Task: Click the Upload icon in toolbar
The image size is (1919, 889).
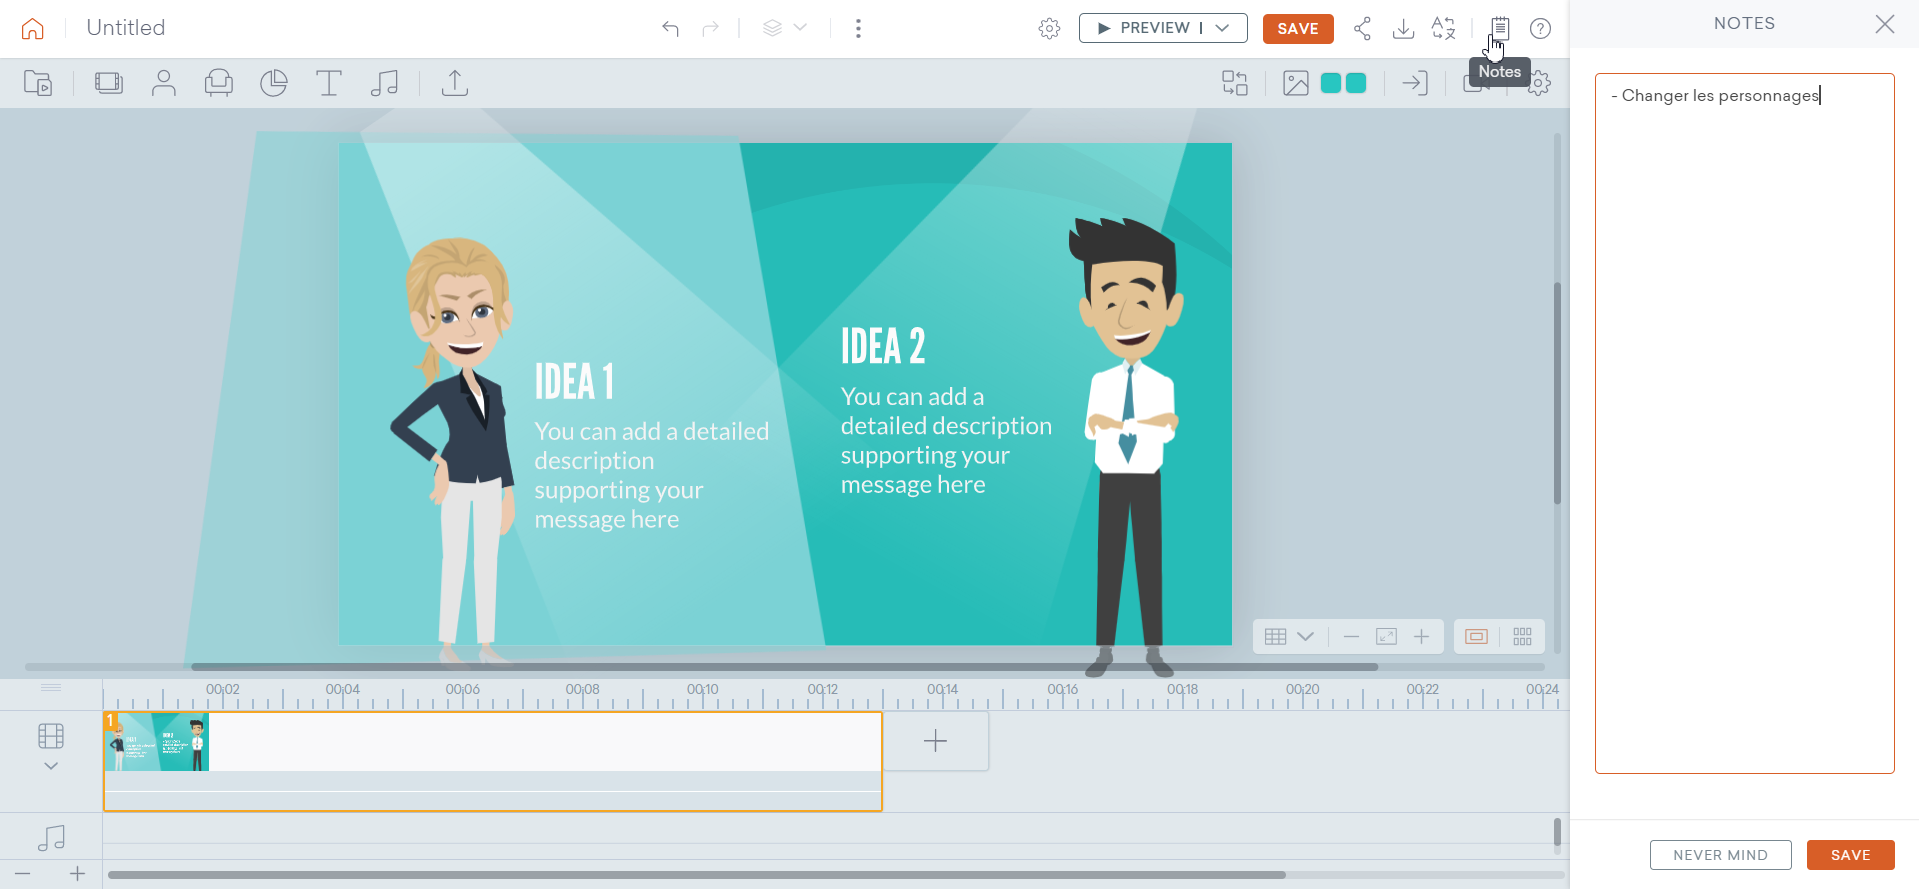Action: (x=455, y=83)
